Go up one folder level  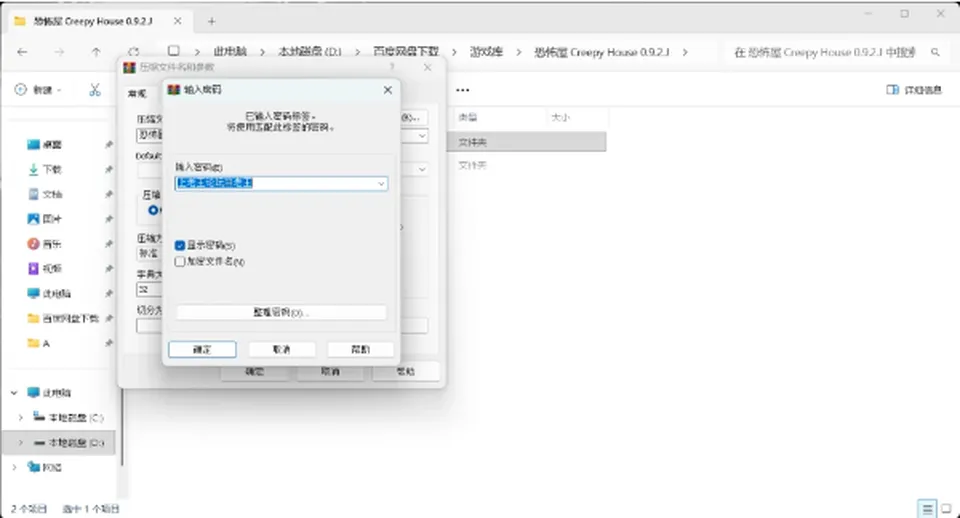pos(96,53)
